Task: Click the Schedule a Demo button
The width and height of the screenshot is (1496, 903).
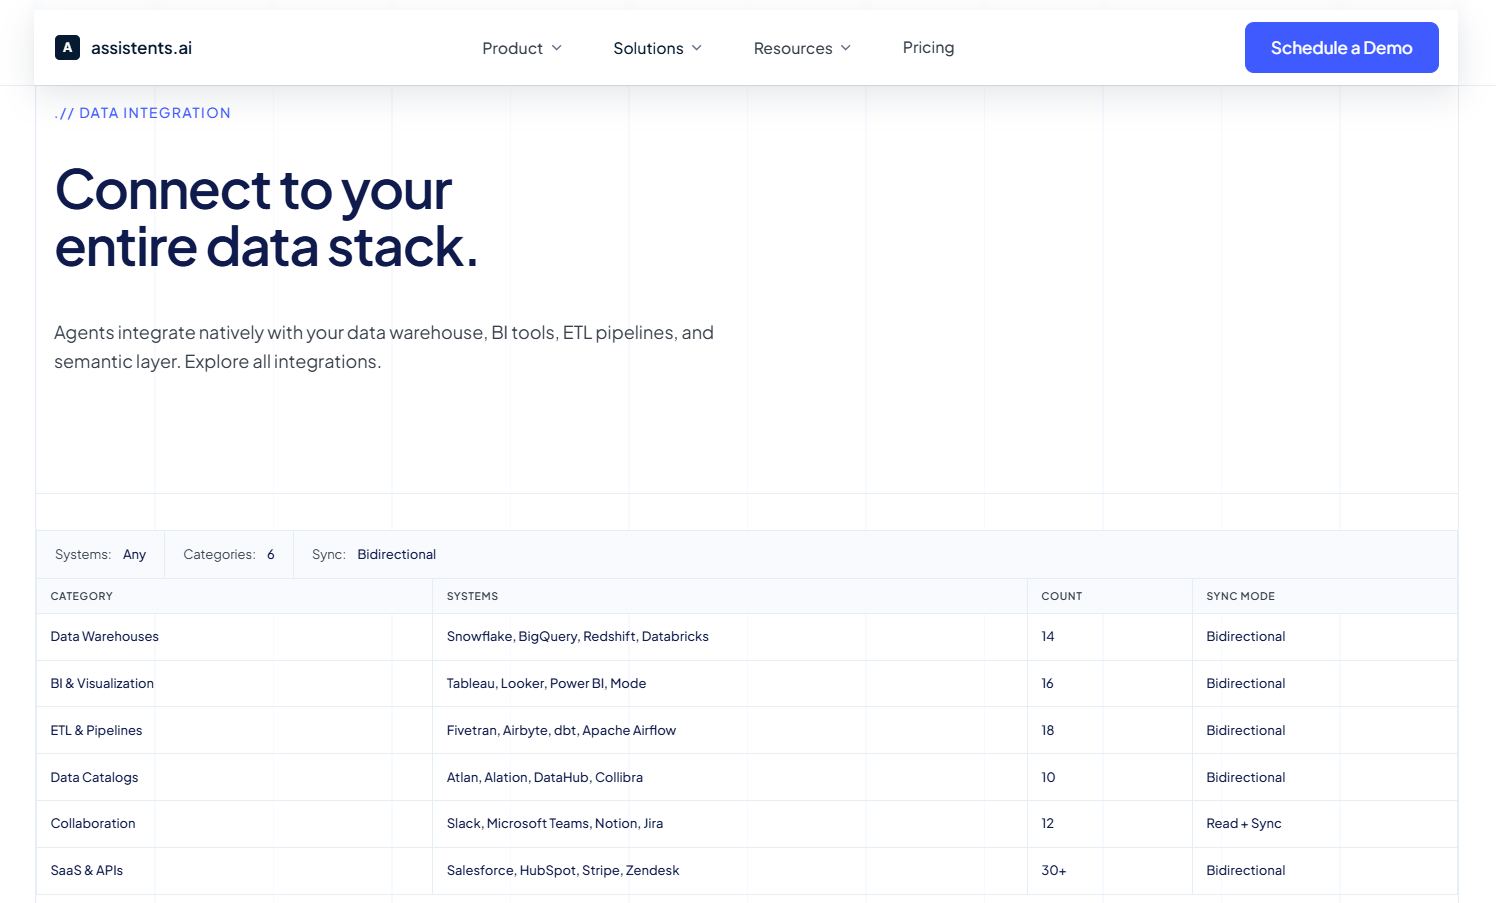Action: point(1341,48)
